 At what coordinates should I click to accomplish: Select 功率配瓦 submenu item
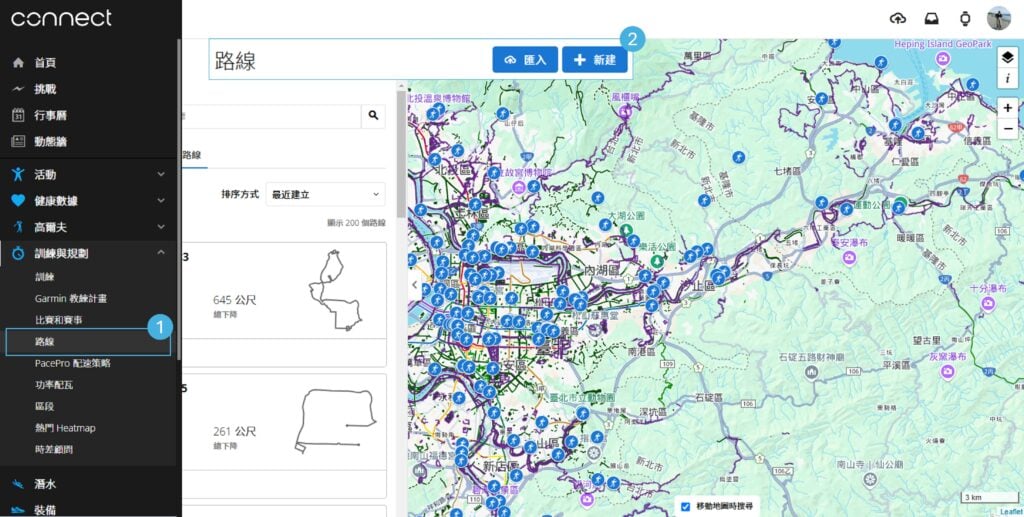[x=54, y=384]
